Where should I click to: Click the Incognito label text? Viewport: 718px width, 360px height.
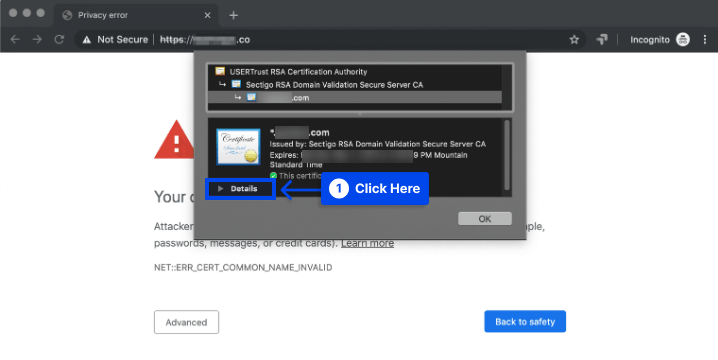tap(650, 40)
